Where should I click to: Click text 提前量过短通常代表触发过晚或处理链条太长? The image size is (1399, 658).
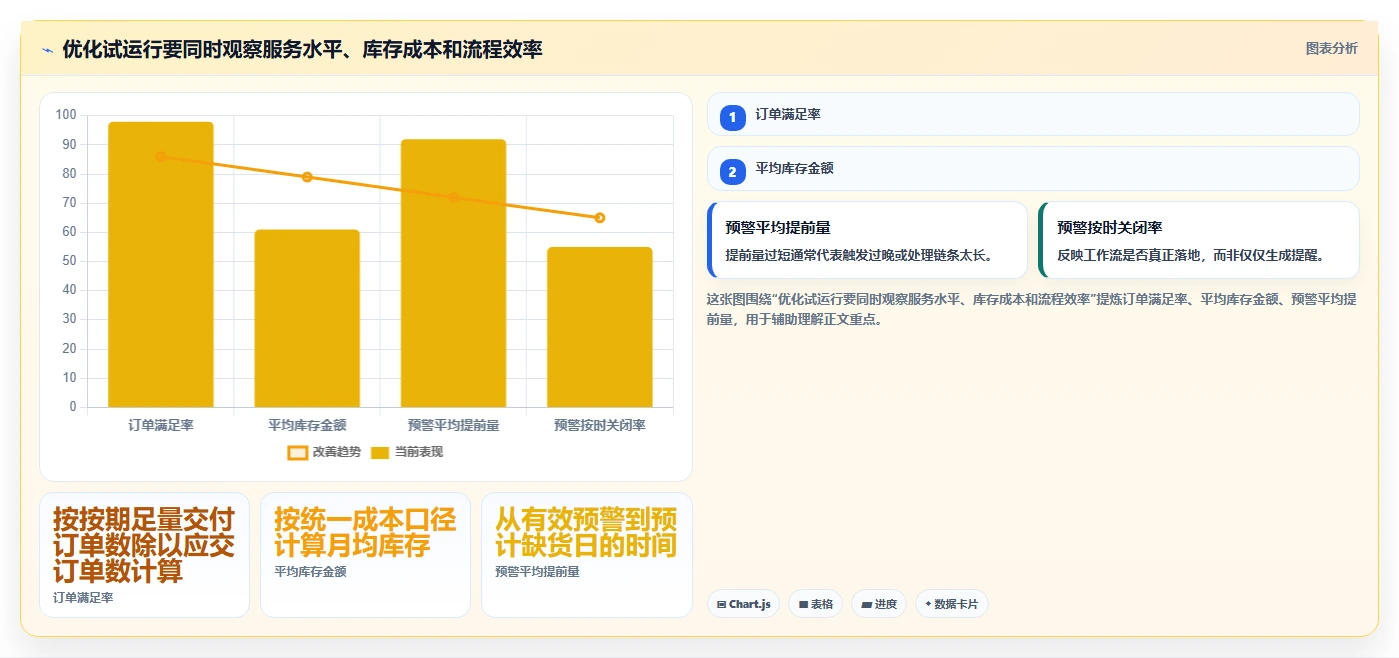coord(861,255)
